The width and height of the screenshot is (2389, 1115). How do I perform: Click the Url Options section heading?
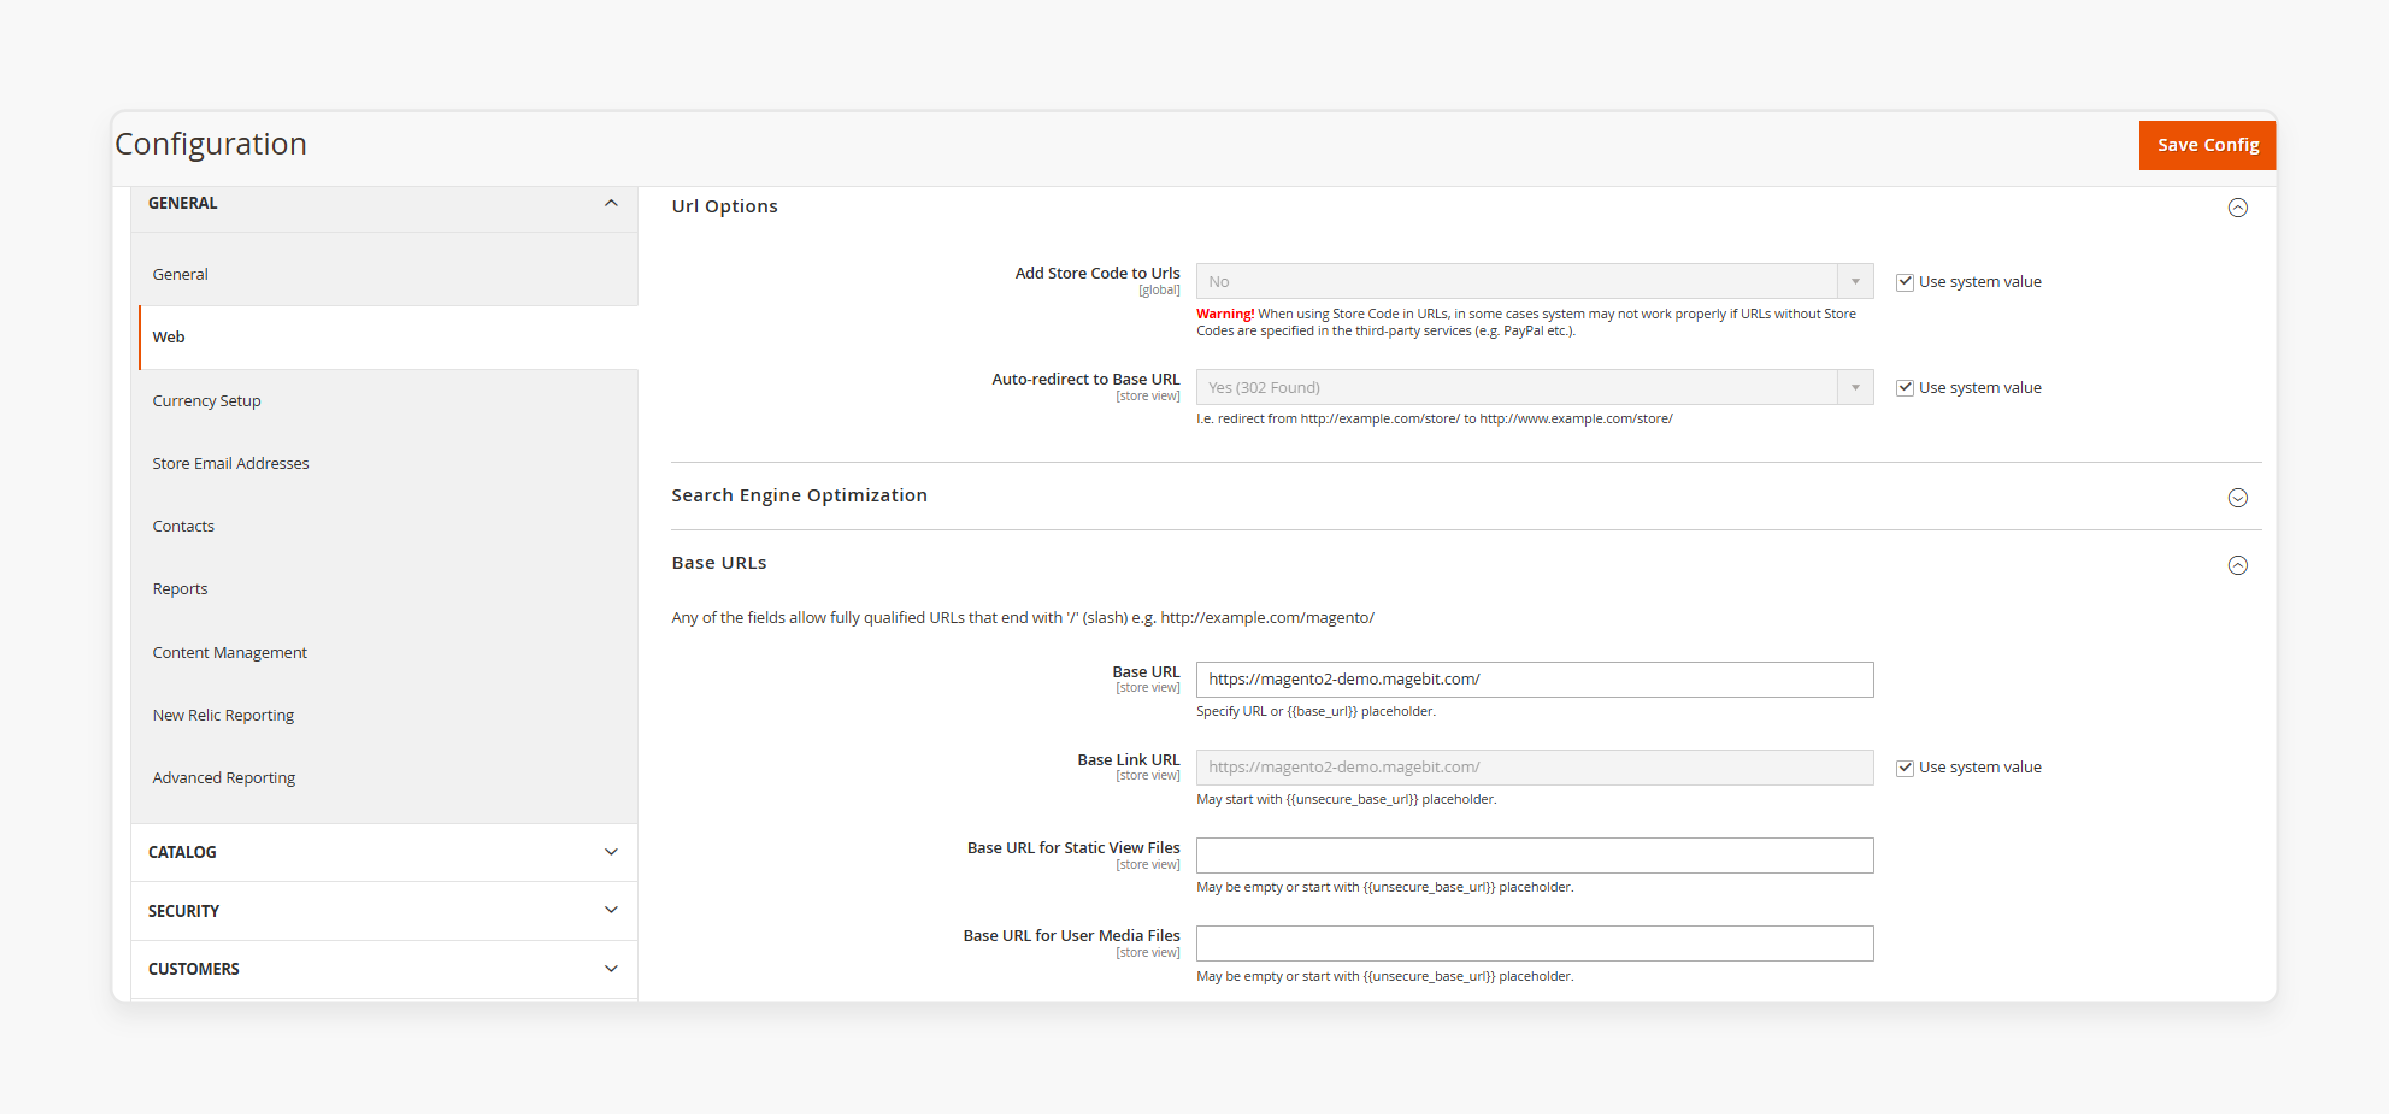[x=724, y=206]
